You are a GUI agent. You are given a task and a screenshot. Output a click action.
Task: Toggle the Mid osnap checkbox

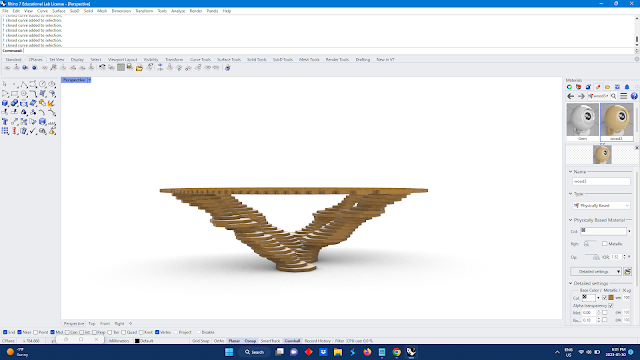(52, 332)
